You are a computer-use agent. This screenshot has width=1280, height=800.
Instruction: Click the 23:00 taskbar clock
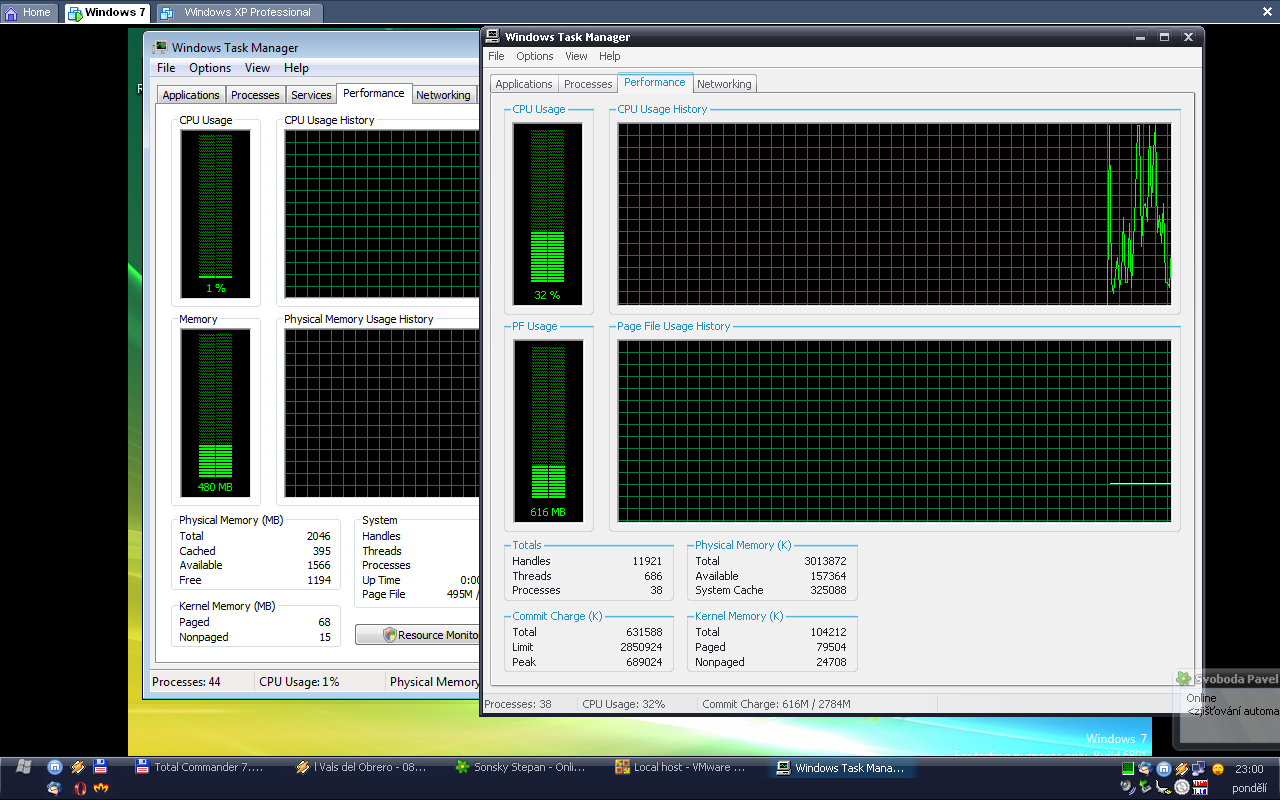coord(1249,769)
